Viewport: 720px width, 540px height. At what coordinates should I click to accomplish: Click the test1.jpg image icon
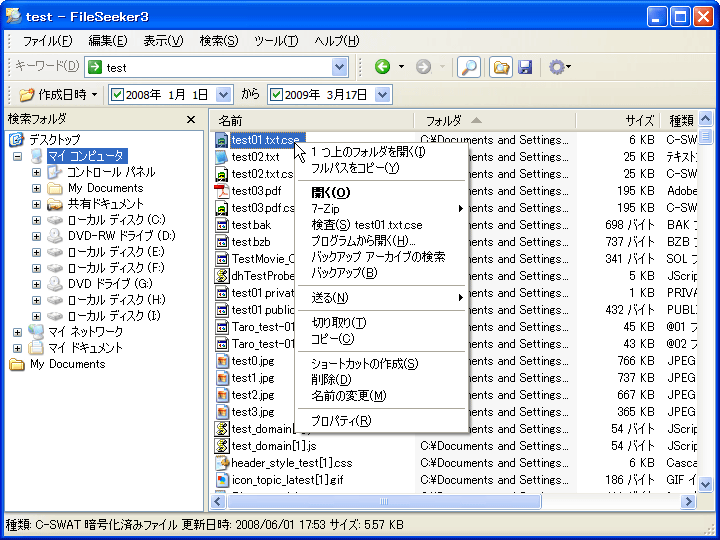point(222,377)
